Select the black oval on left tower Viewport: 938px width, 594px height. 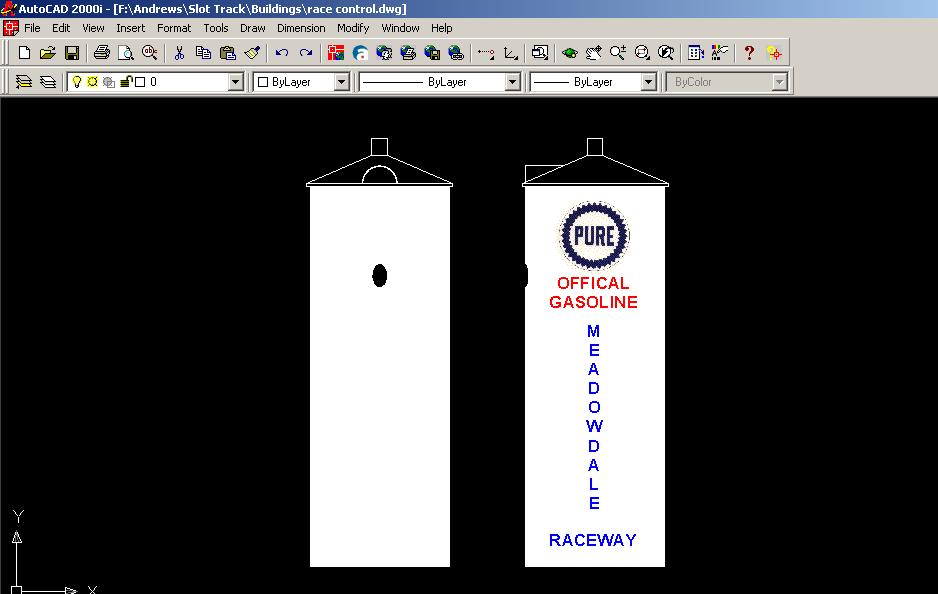(379, 275)
